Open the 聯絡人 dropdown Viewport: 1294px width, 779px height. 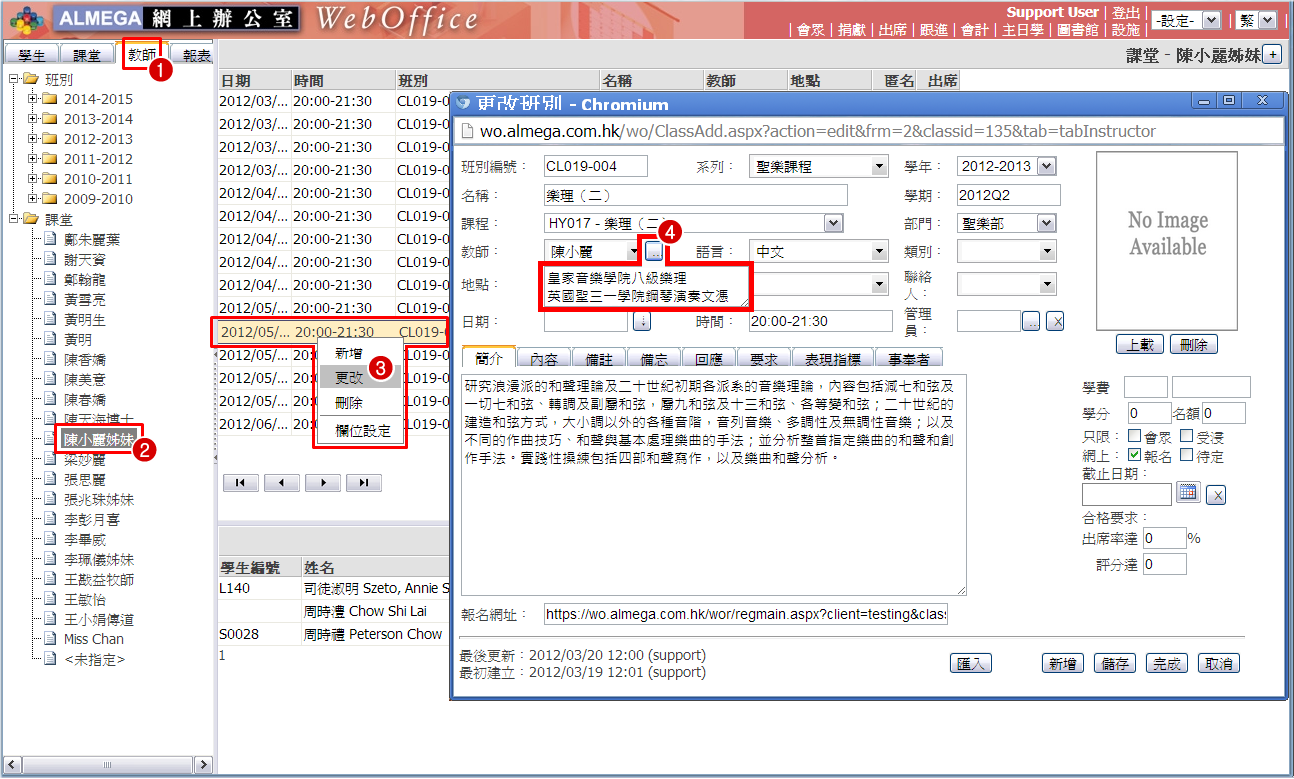point(1006,285)
